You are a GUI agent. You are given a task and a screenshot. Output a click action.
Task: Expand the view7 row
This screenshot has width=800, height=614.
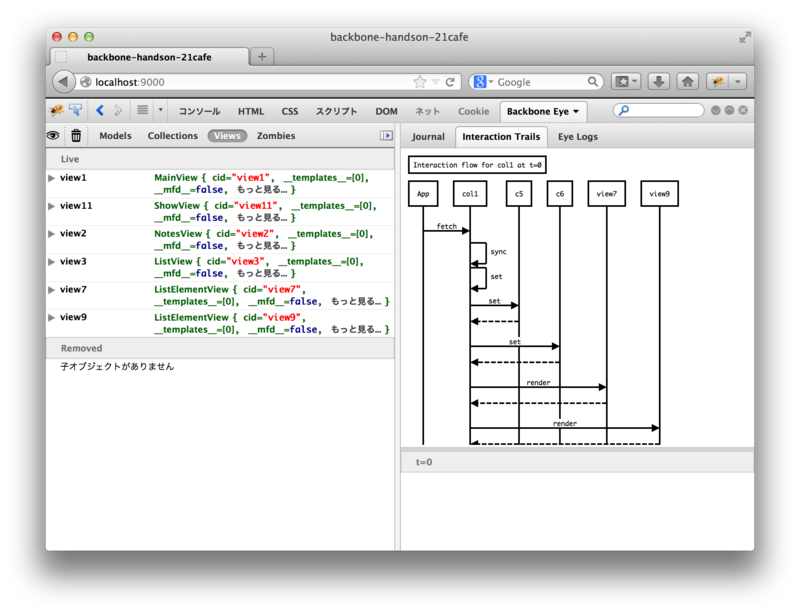(x=52, y=289)
